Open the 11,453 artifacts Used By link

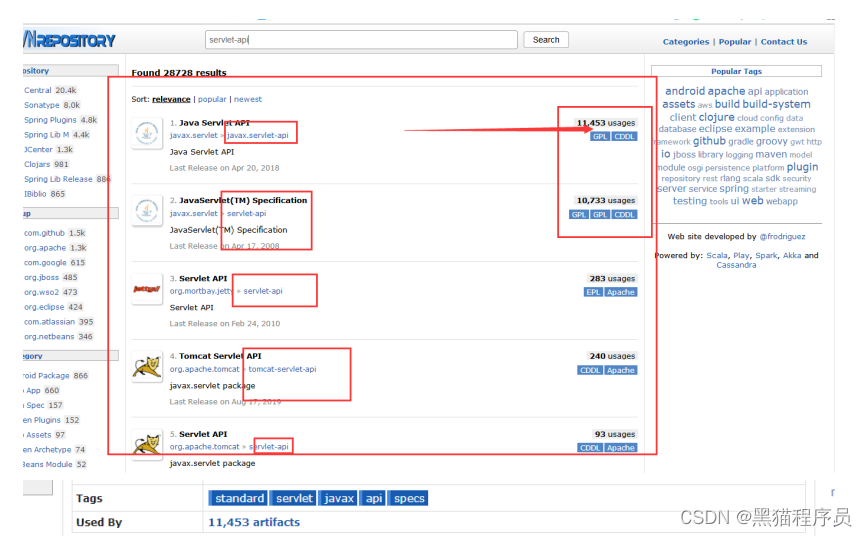(254, 522)
